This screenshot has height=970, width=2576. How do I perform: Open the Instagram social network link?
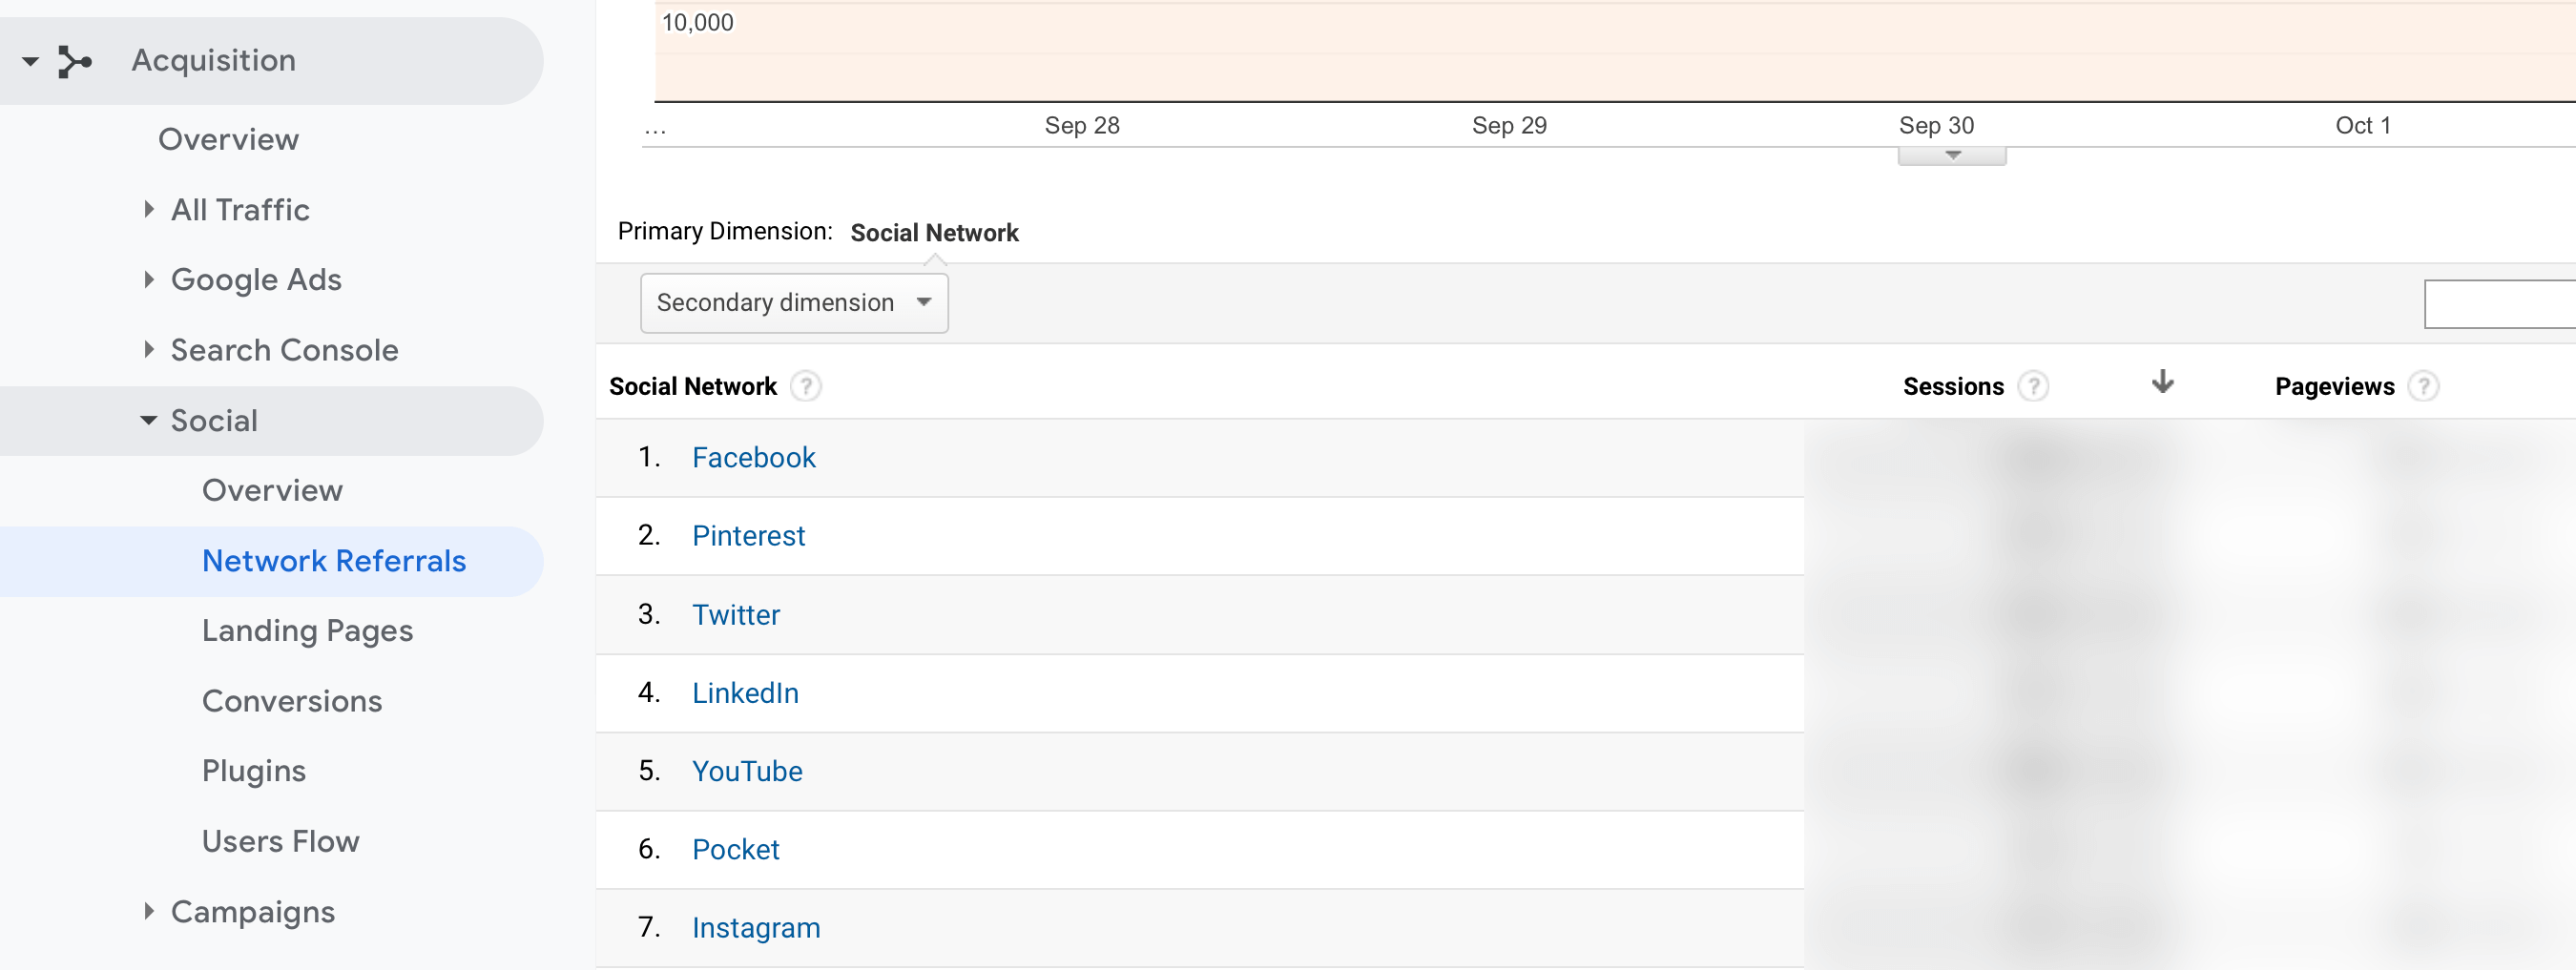click(756, 927)
